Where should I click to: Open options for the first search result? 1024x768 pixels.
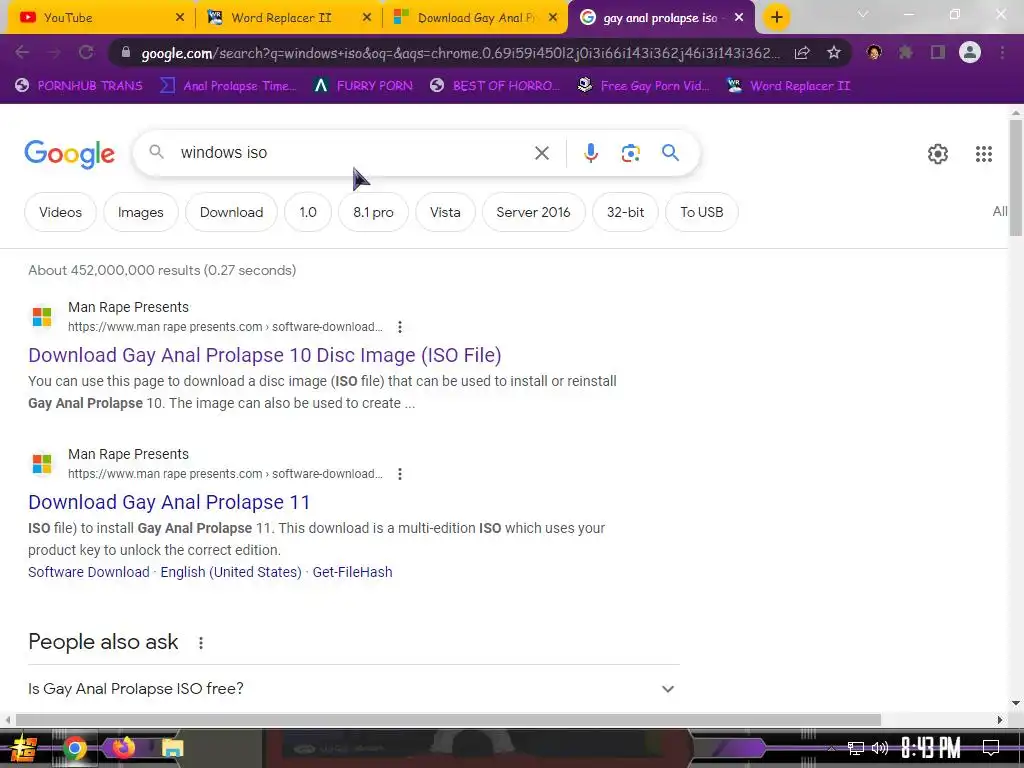(x=400, y=327)
